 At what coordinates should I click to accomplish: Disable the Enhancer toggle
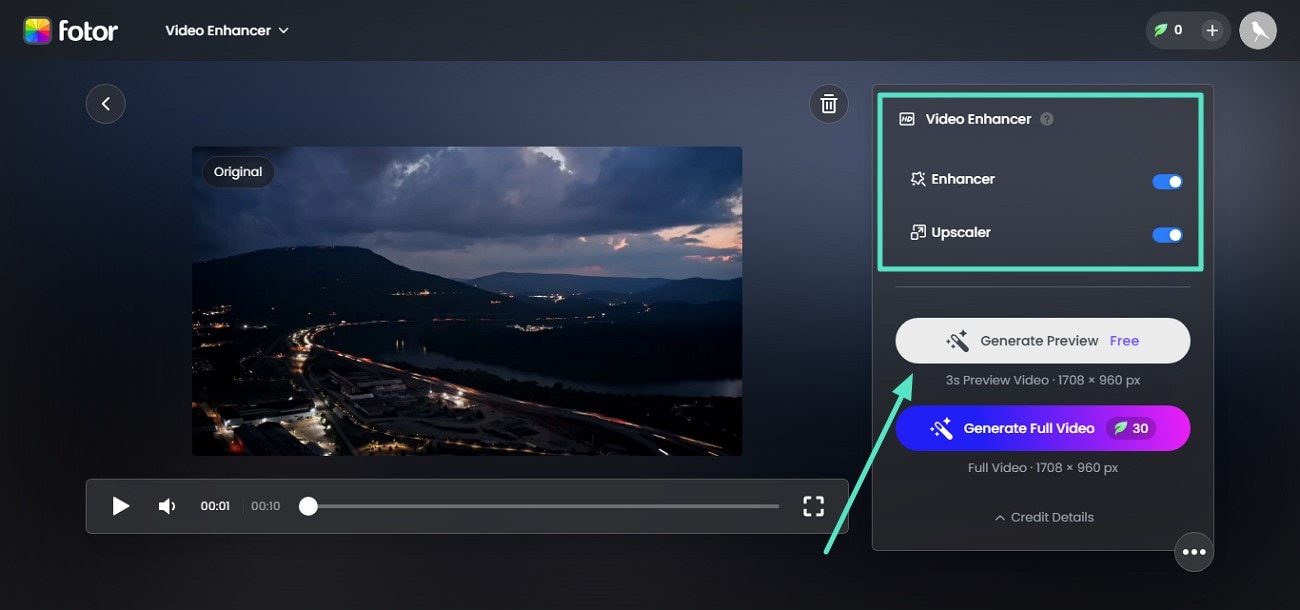(1166, 181)
